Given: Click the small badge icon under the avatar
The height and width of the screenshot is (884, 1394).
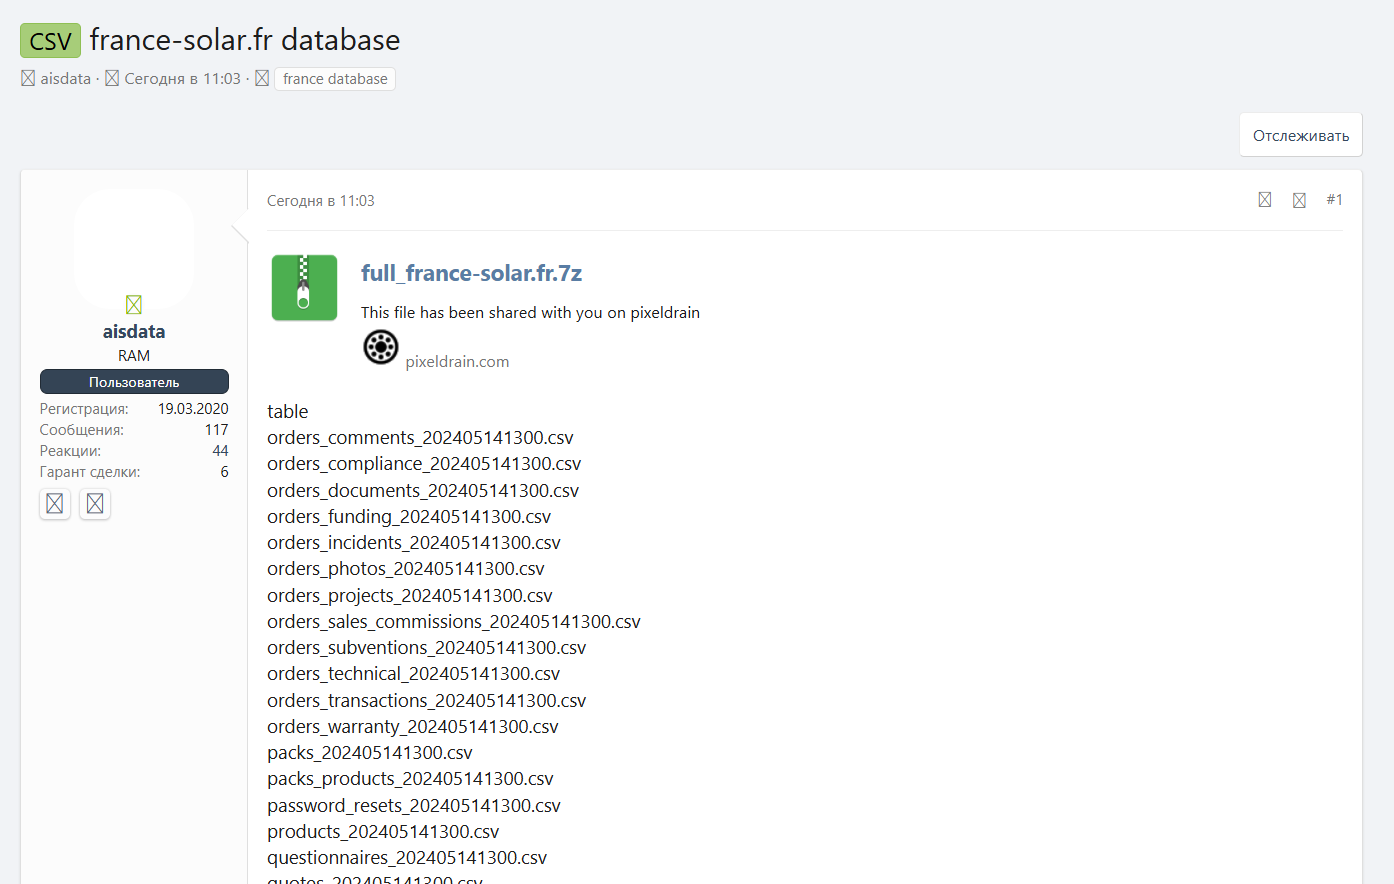Looking at the screenshot, I should pyautogui.click(x=134, y=304).
